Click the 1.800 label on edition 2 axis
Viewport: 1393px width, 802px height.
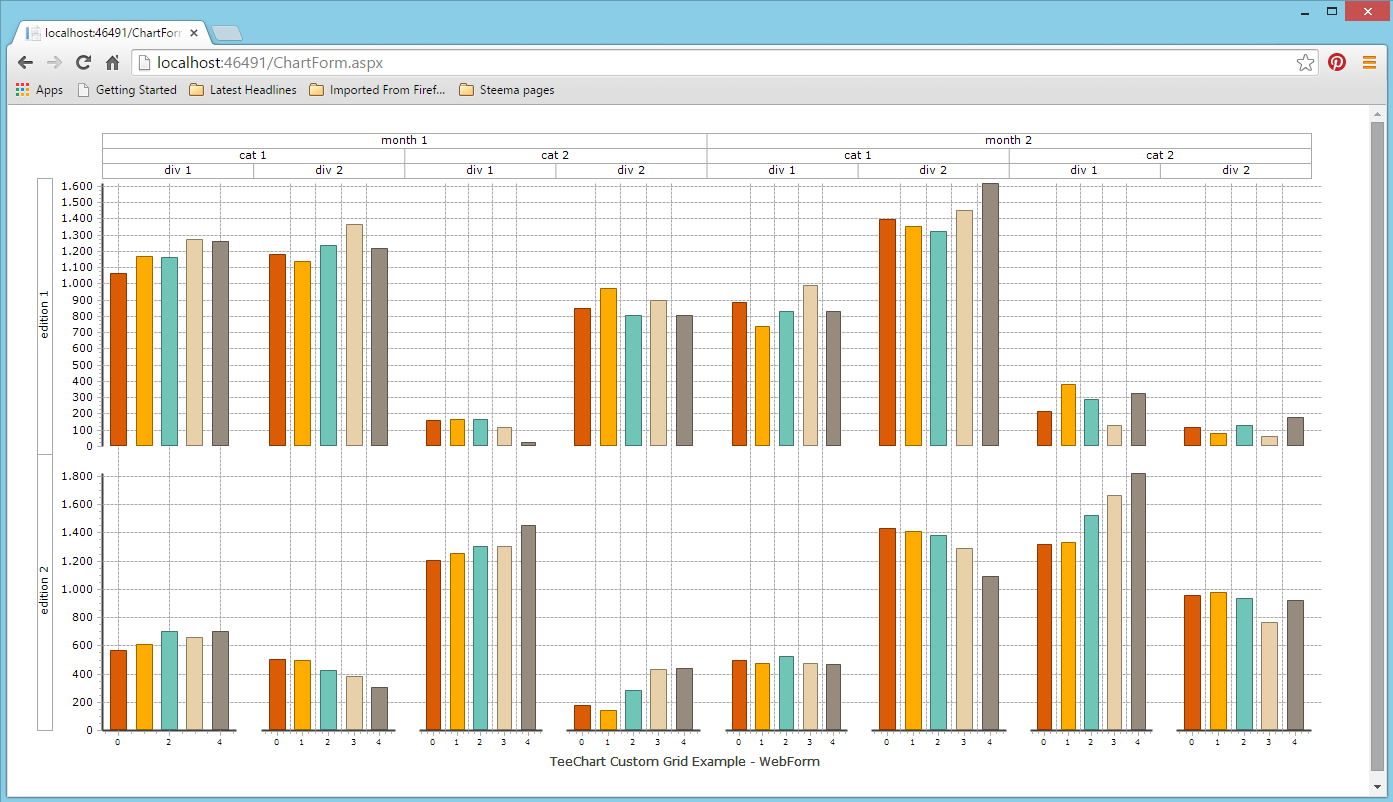tap(76, 477)
